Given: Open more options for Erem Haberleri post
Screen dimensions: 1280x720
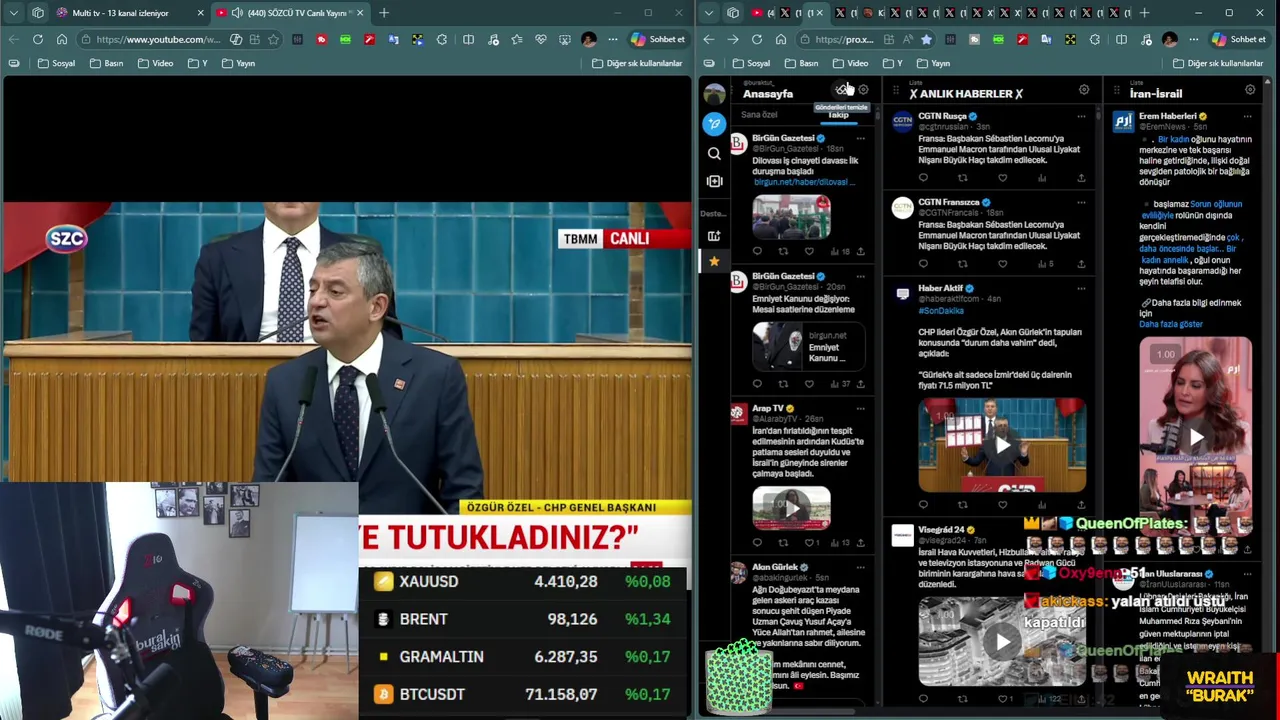Looking at the screenshot, I should 1248,116.
